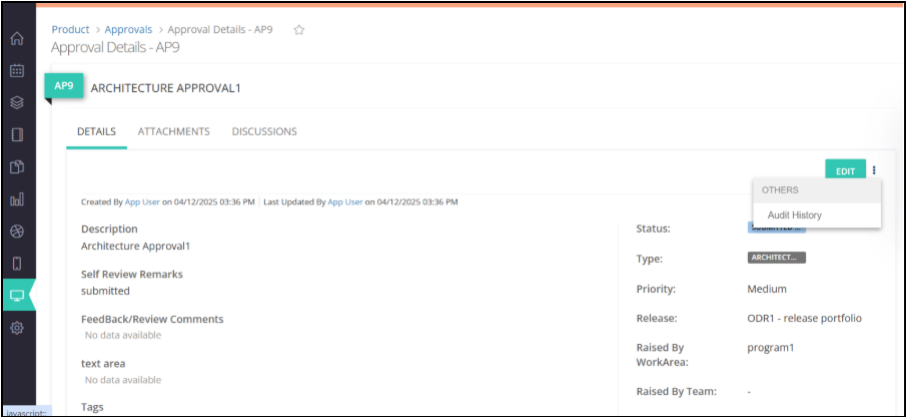
Task: Toggle the three-dot more options menu
Action: coord(874,170)
